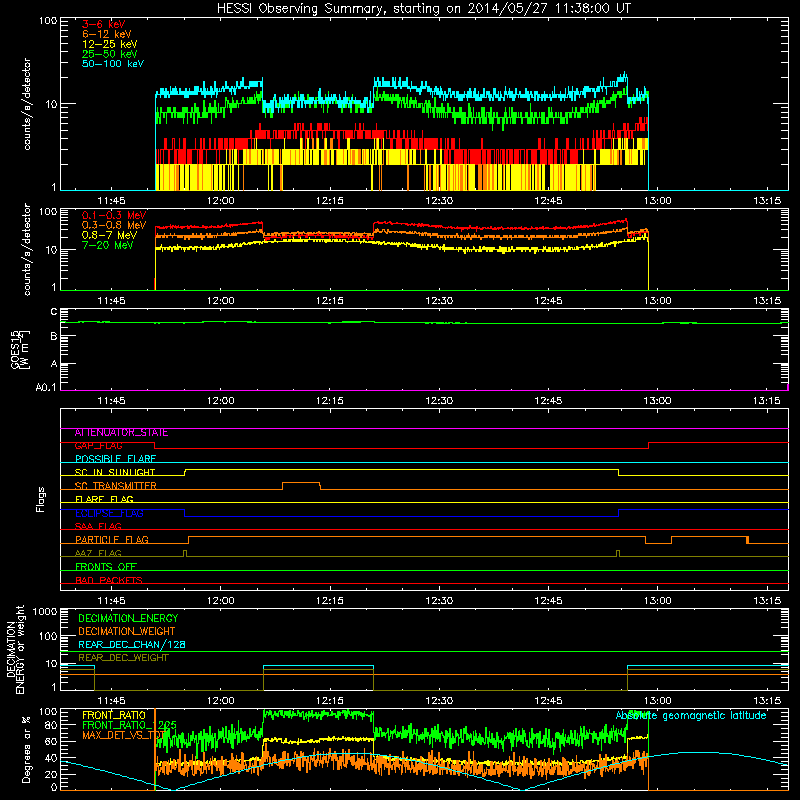This screenshot has width=800, height=800.
Task: Click the 12:45 tick below the decimation panel
Action: (x=548, y=701)
